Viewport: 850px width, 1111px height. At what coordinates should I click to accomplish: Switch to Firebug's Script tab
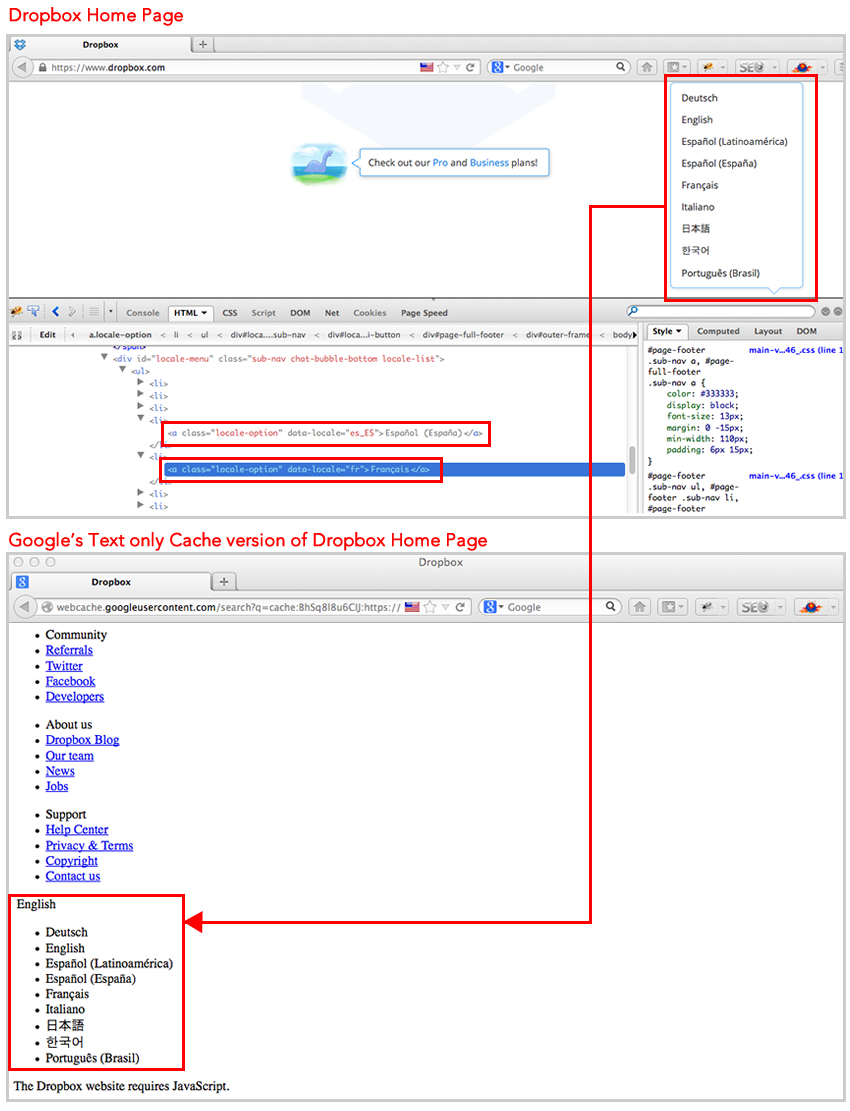pos(264,312)
